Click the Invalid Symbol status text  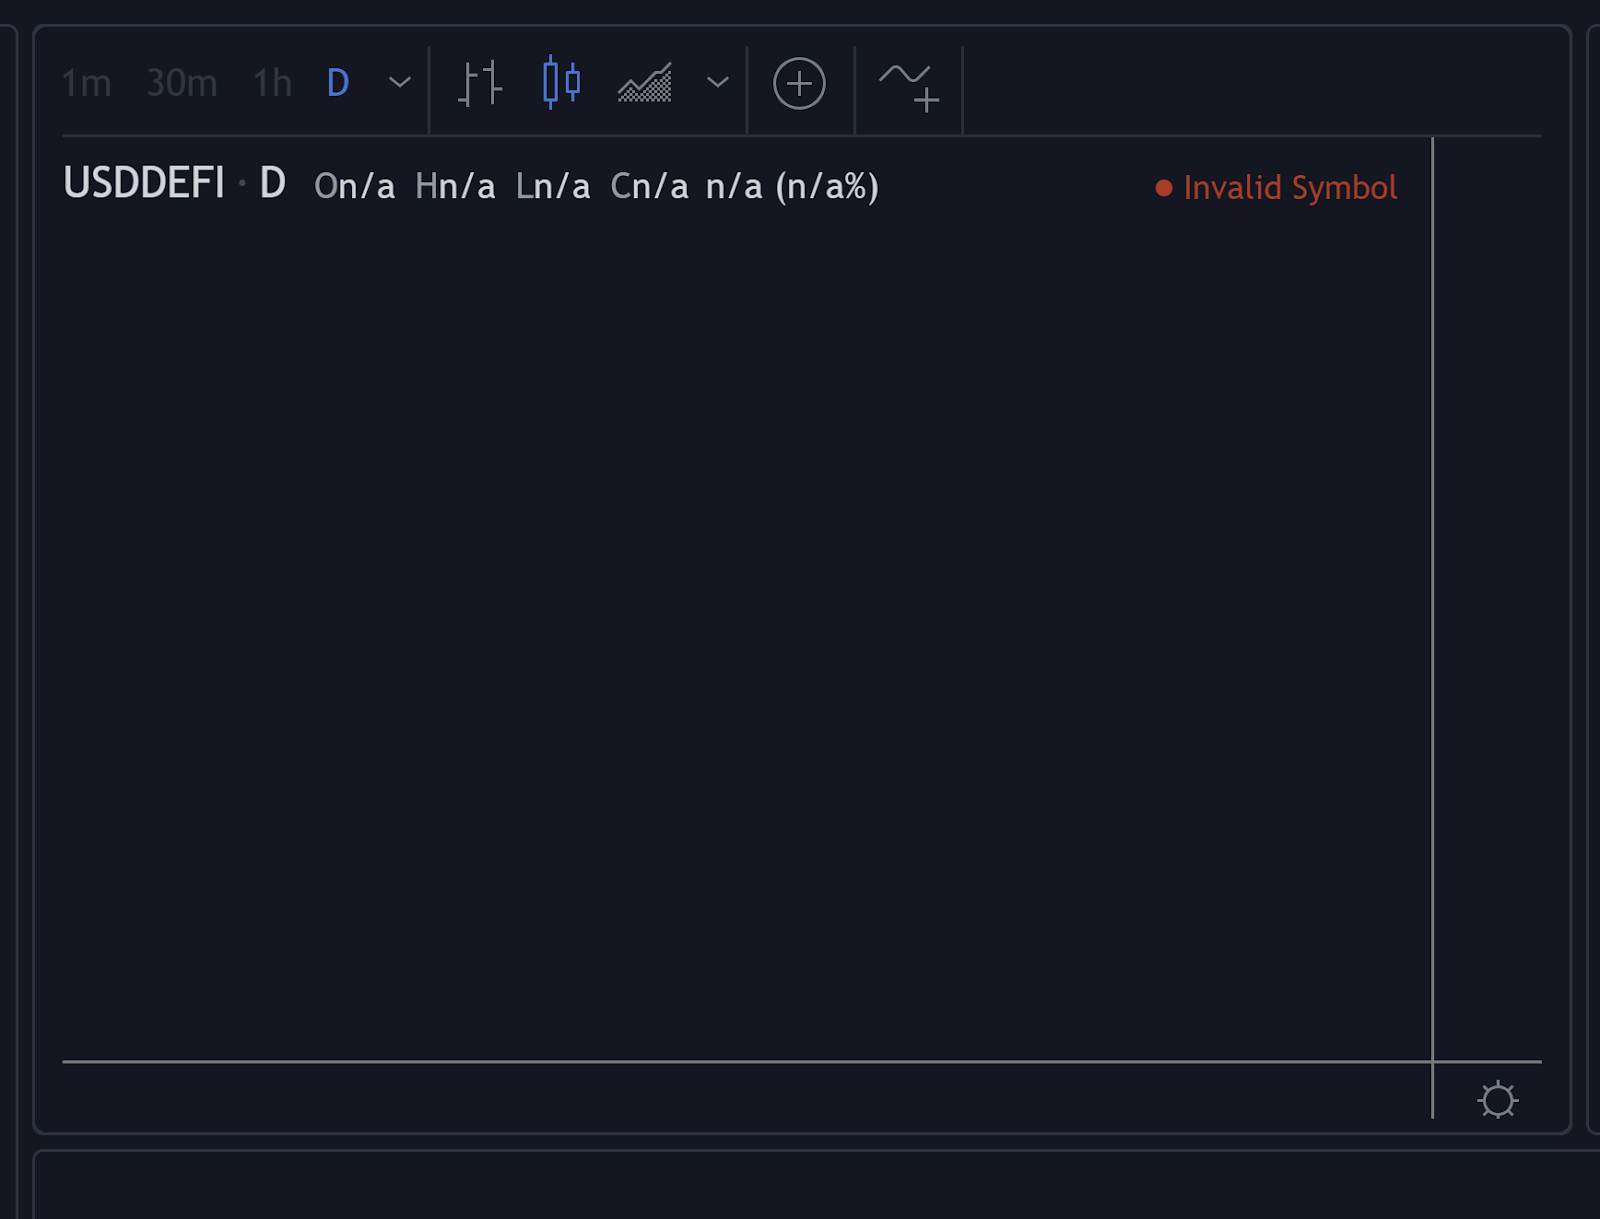[x=1290, y=188]
